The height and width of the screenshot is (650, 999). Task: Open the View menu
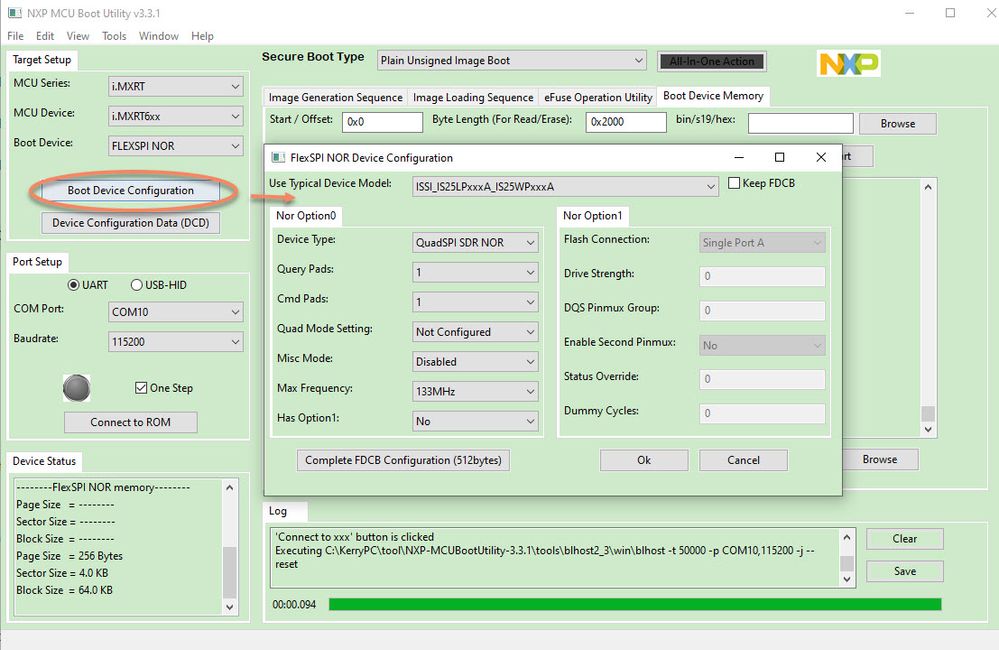(78, 36)
